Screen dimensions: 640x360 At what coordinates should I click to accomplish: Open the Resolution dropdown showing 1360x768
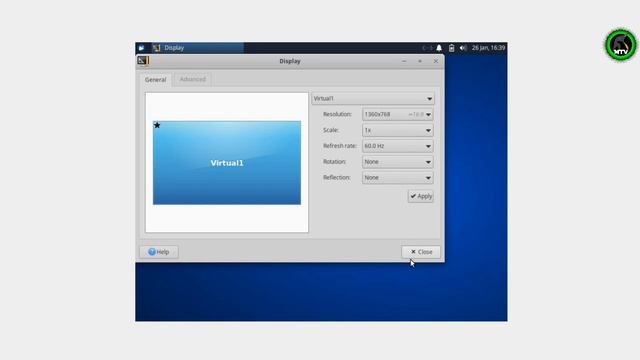pyautogui.click(x=398, y=114)
